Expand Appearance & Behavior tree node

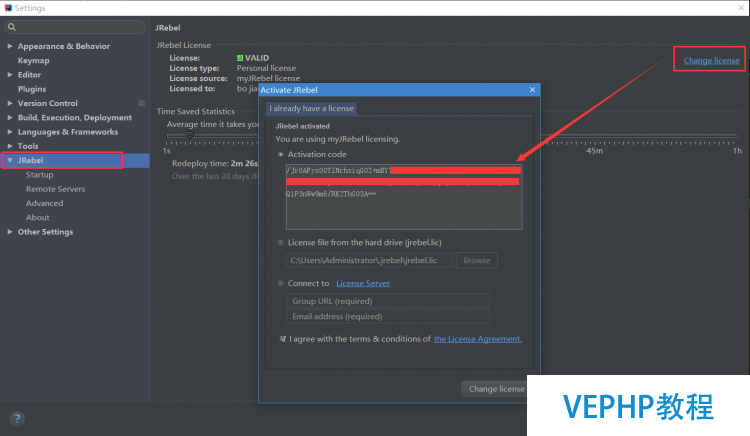[10, 46]
